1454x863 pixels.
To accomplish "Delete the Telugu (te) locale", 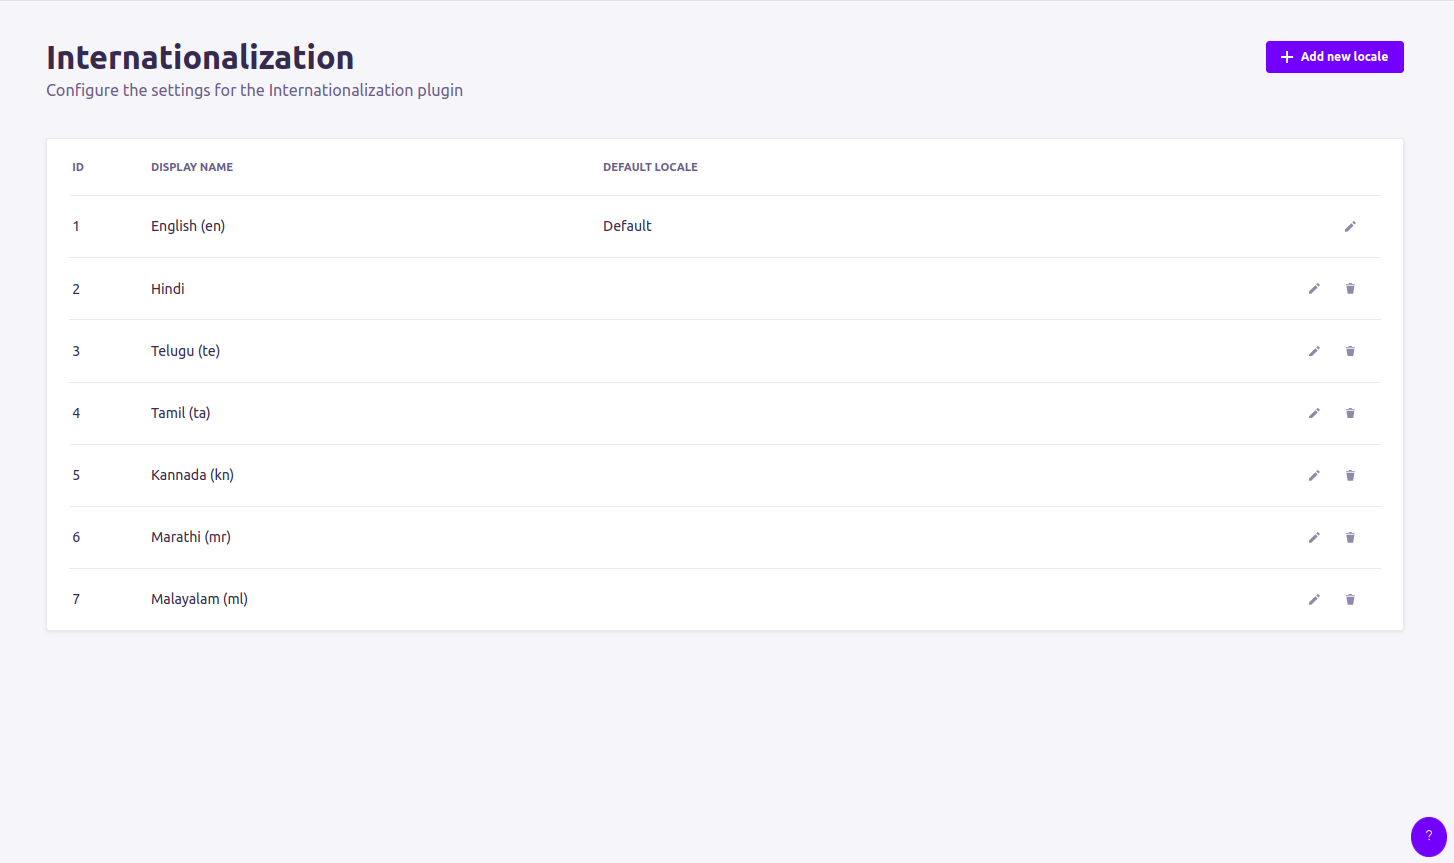I will [1350, 351].
